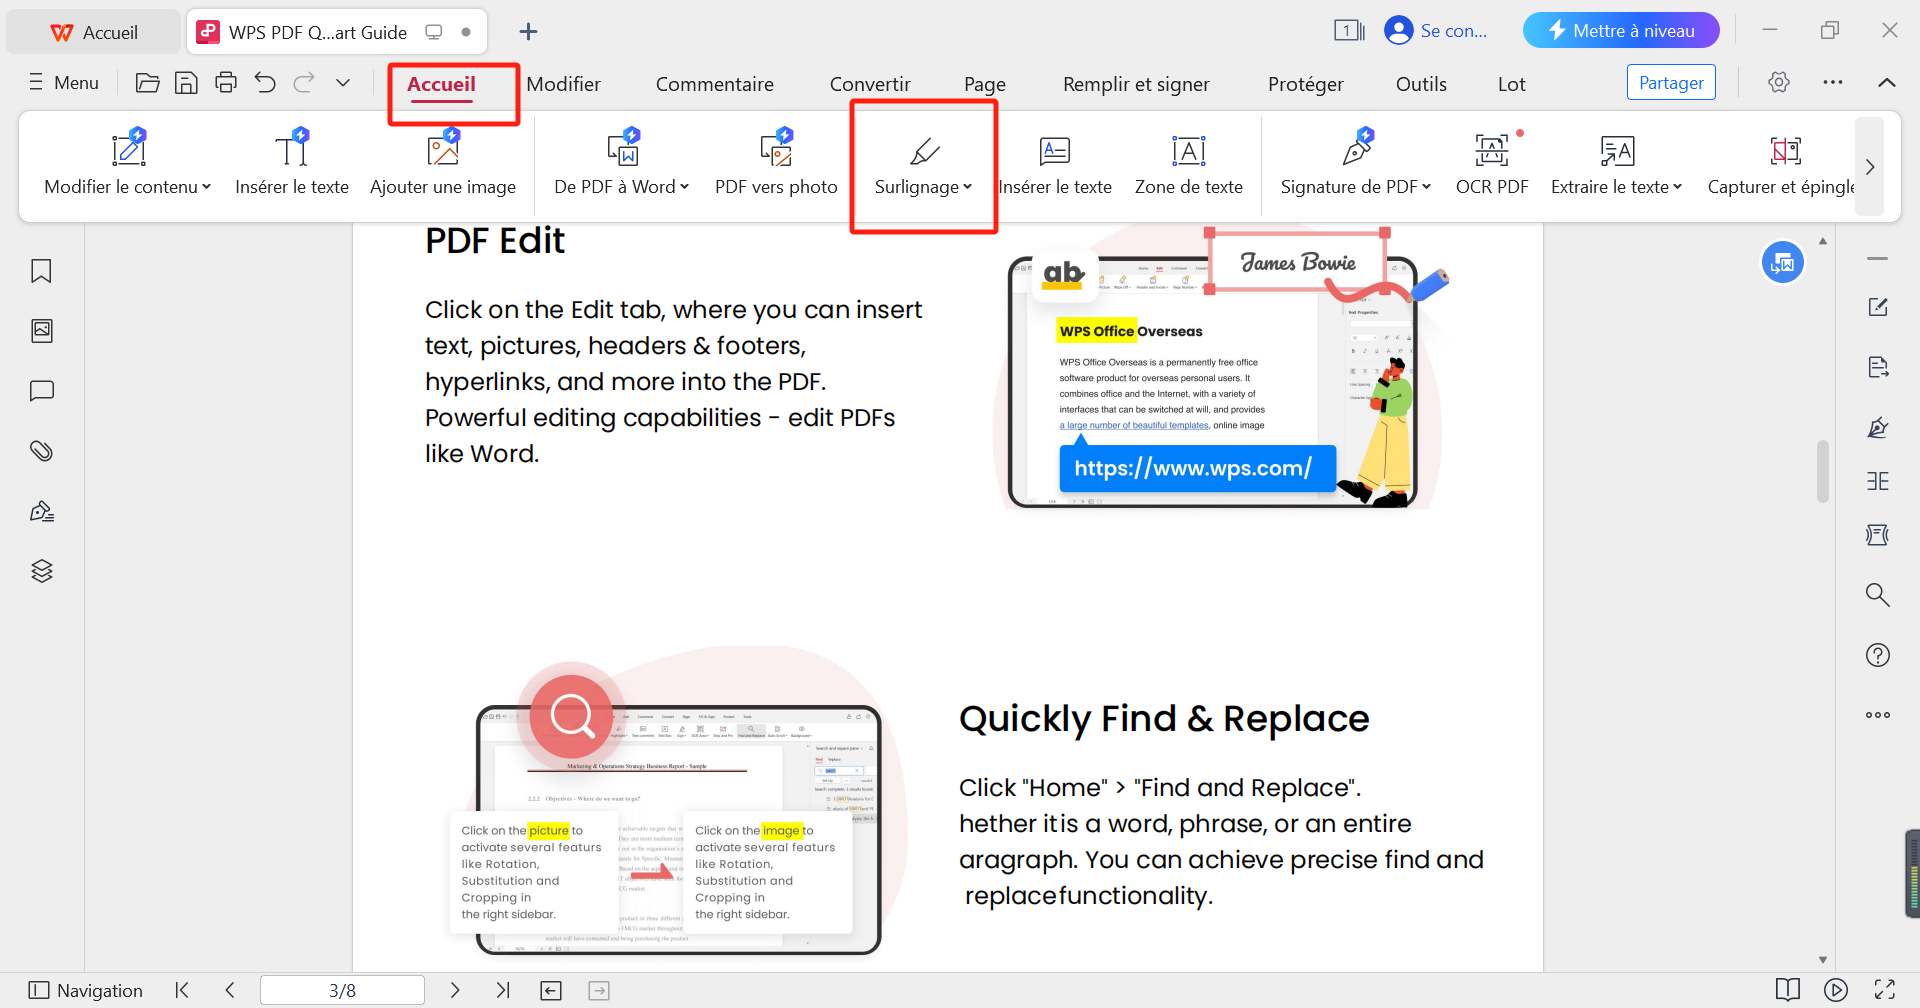Open the more options ellipsis in ribbon header
This screenshot has width=1920, height=1008.
[1833, 82]
